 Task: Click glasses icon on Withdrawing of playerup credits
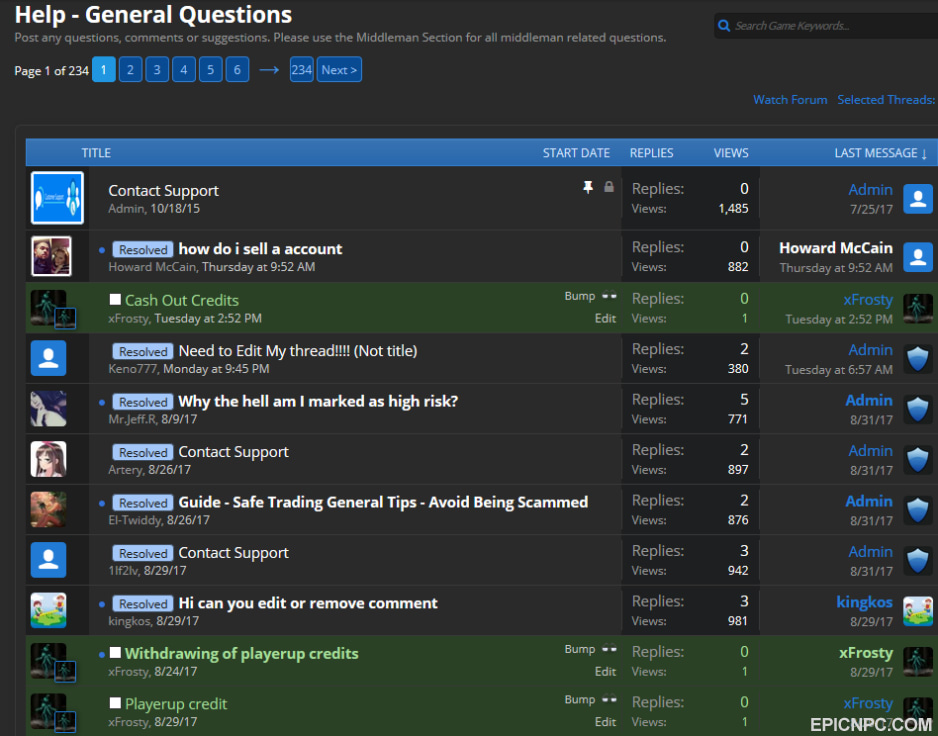coord(609,649)
